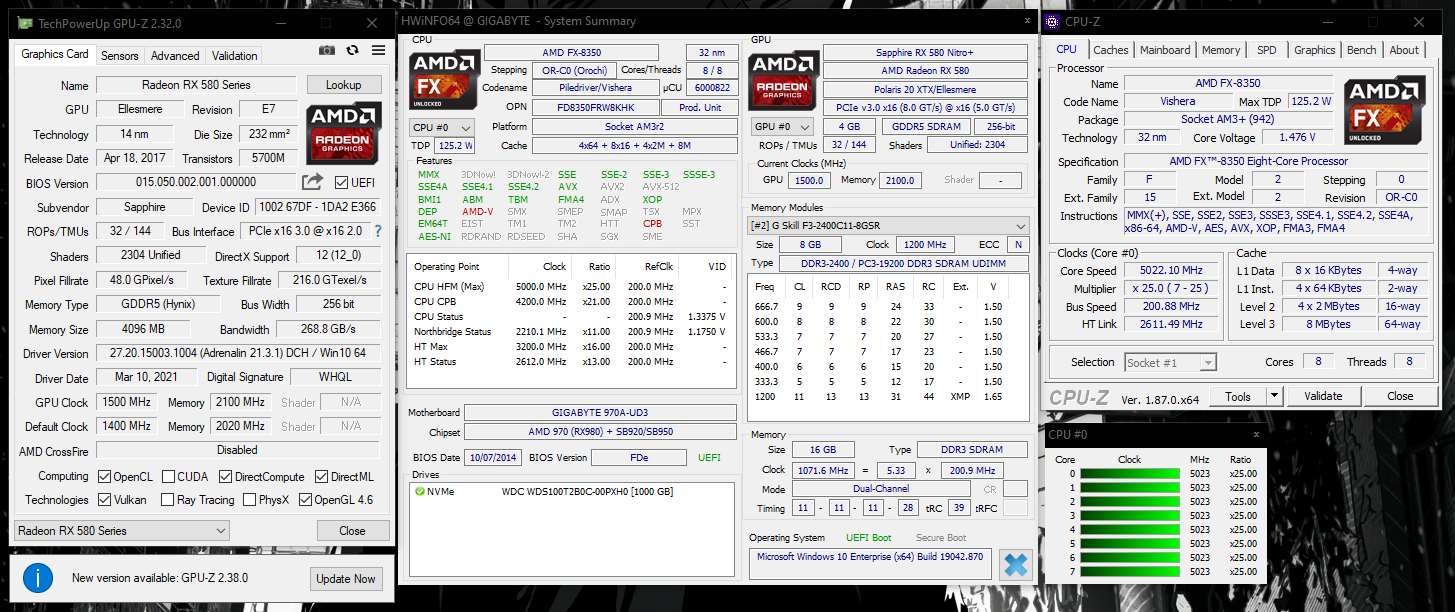Screen dimensions: 1455x612
Task: Open the SPD tab in CPU-Z
Action: click(x=1267, y=50)
